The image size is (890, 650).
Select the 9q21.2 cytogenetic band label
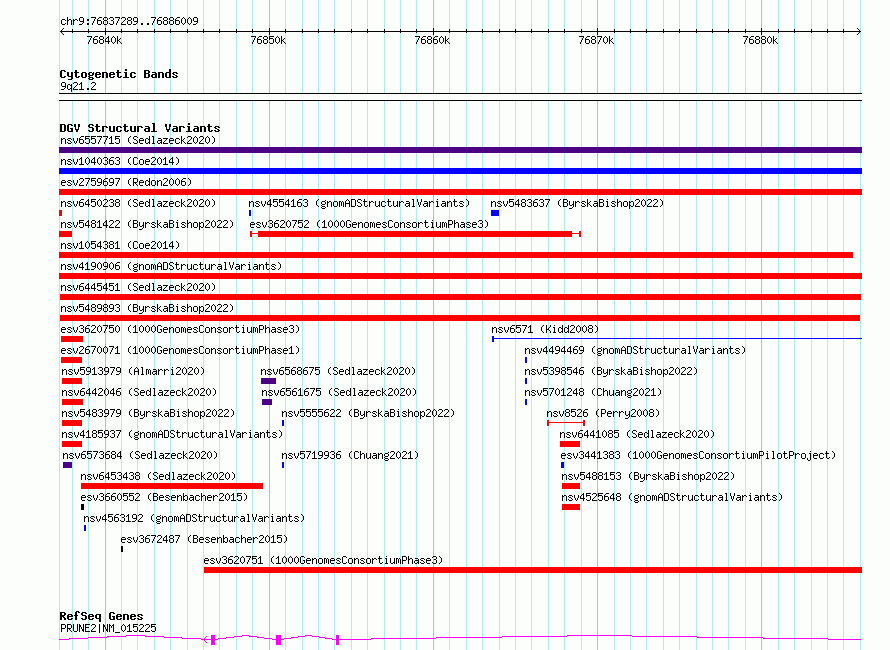coord(78,86)
